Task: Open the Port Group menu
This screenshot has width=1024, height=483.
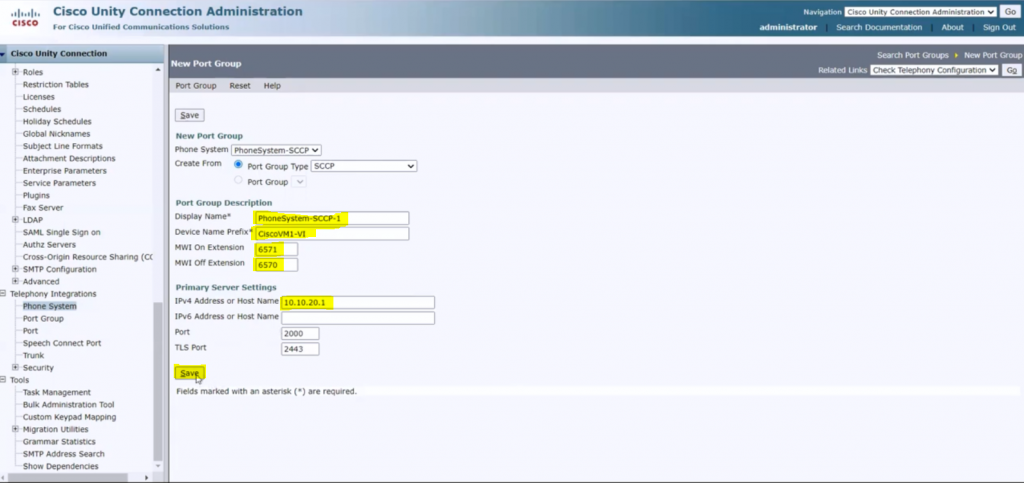Action: 196,86
